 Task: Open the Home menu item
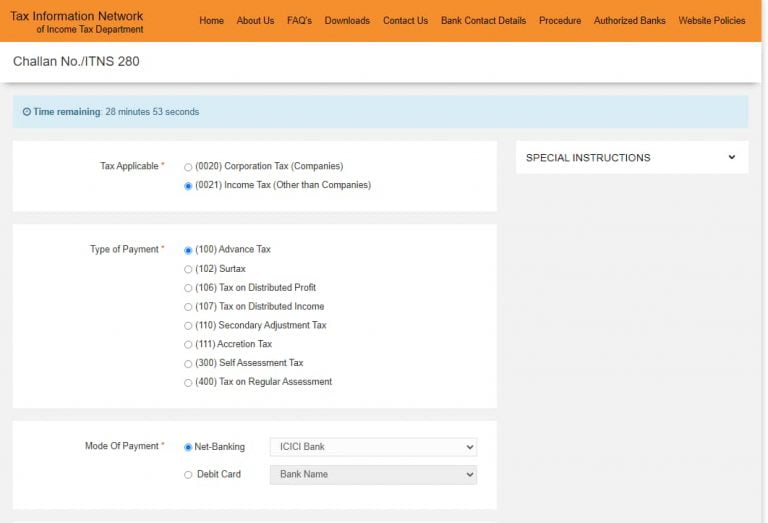point(211,21)
